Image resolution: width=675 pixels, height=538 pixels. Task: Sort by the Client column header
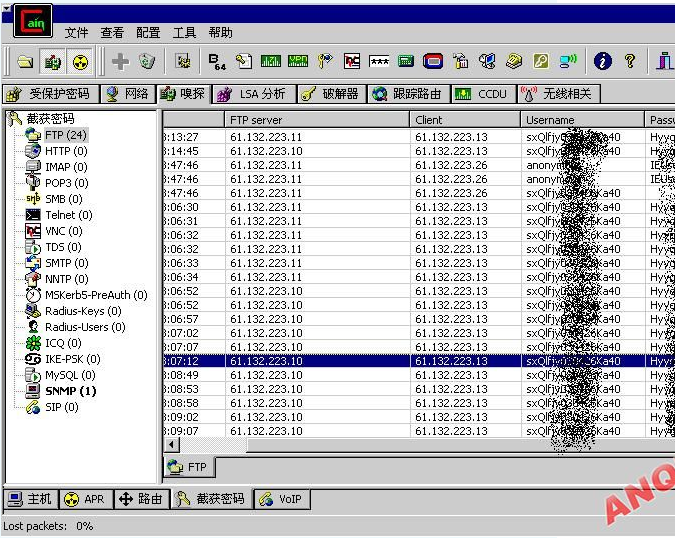(465, 120)
